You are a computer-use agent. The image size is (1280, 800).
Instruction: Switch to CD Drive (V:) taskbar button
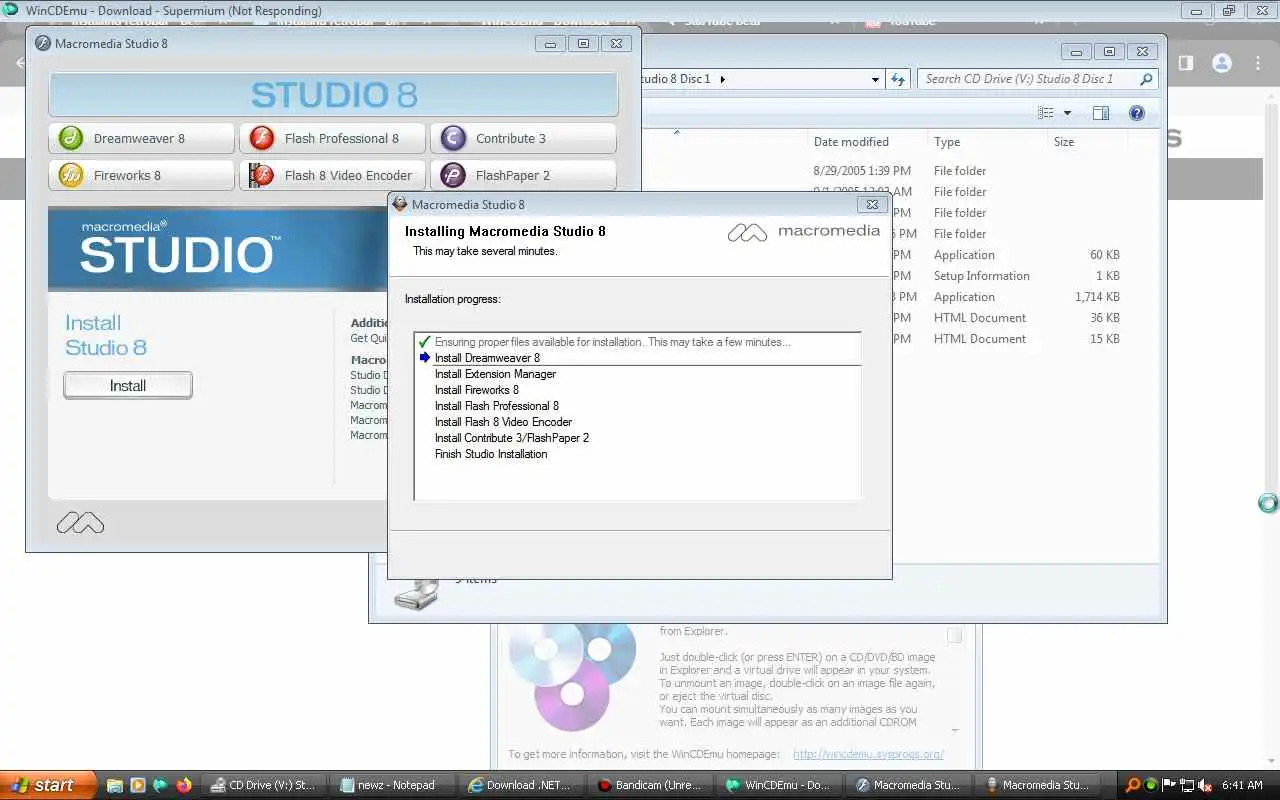click(x=264, y=785)
